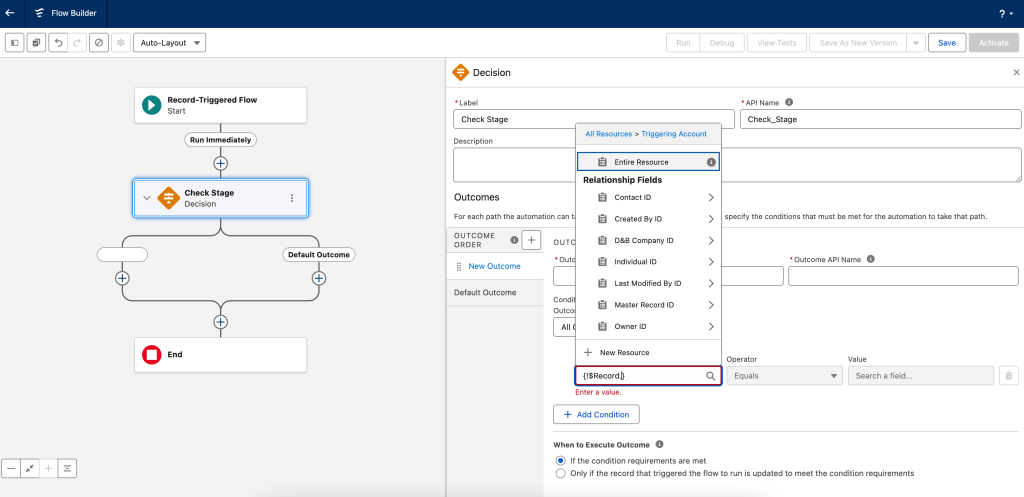Toggle the toolbox sidebar icon
Image resolution: width=1024 pixels, height=497 pixels.
(x=15, y=43)
